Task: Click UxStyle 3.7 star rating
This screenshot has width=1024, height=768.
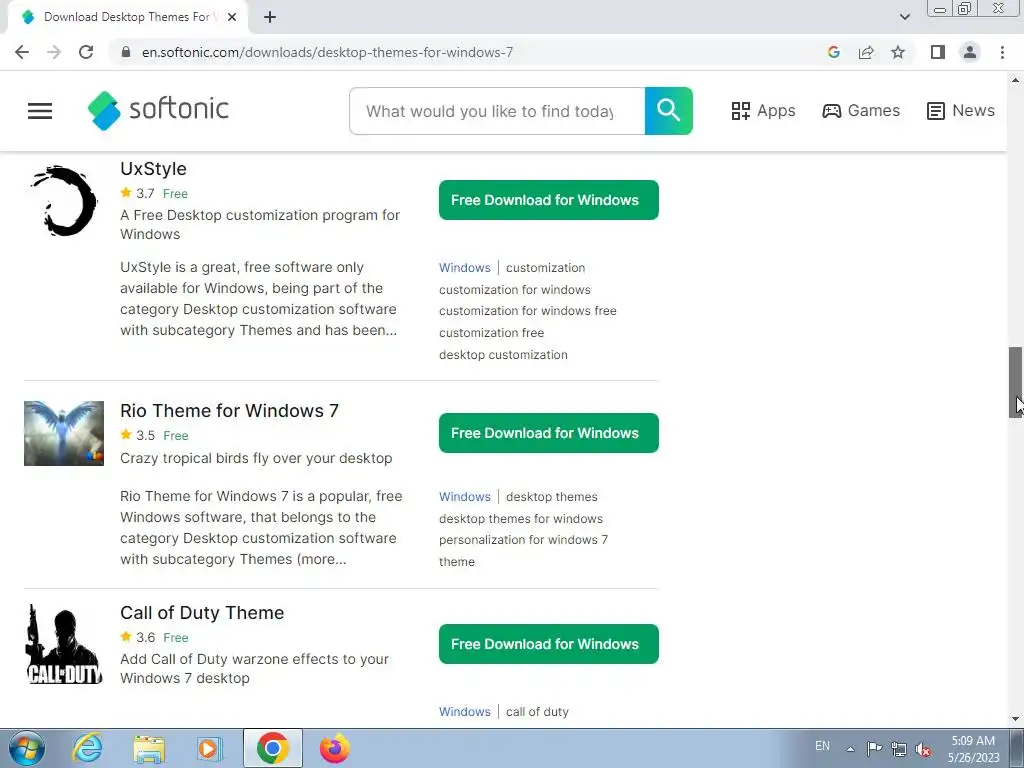Action: [x=137, y=193]
